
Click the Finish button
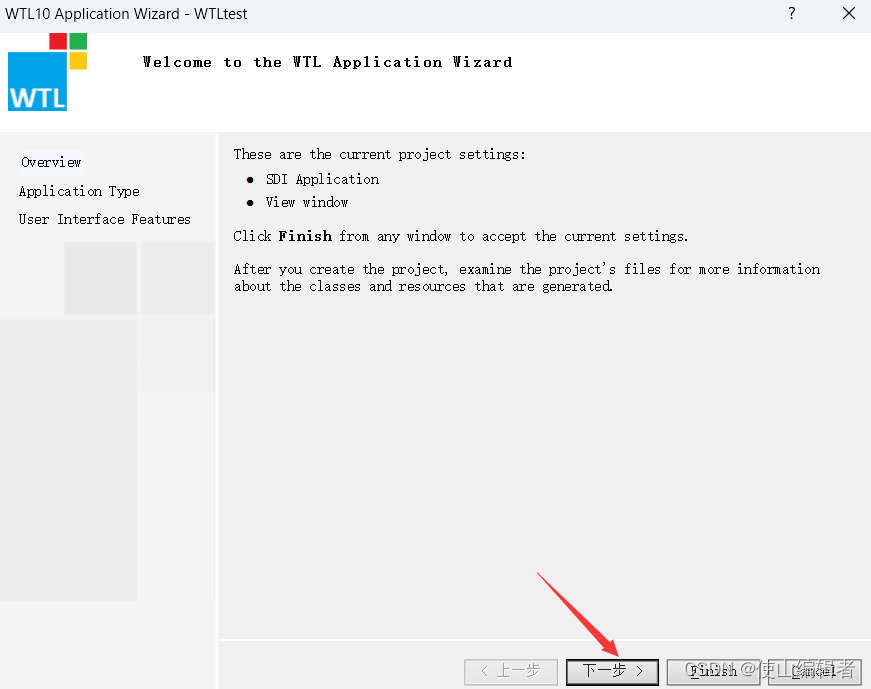coord(713,671)
